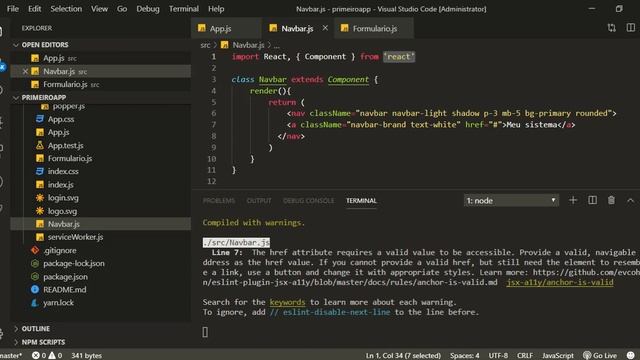Select App.js in Open Editors list
Screen dimensions: 640x360
pos(100,58)
